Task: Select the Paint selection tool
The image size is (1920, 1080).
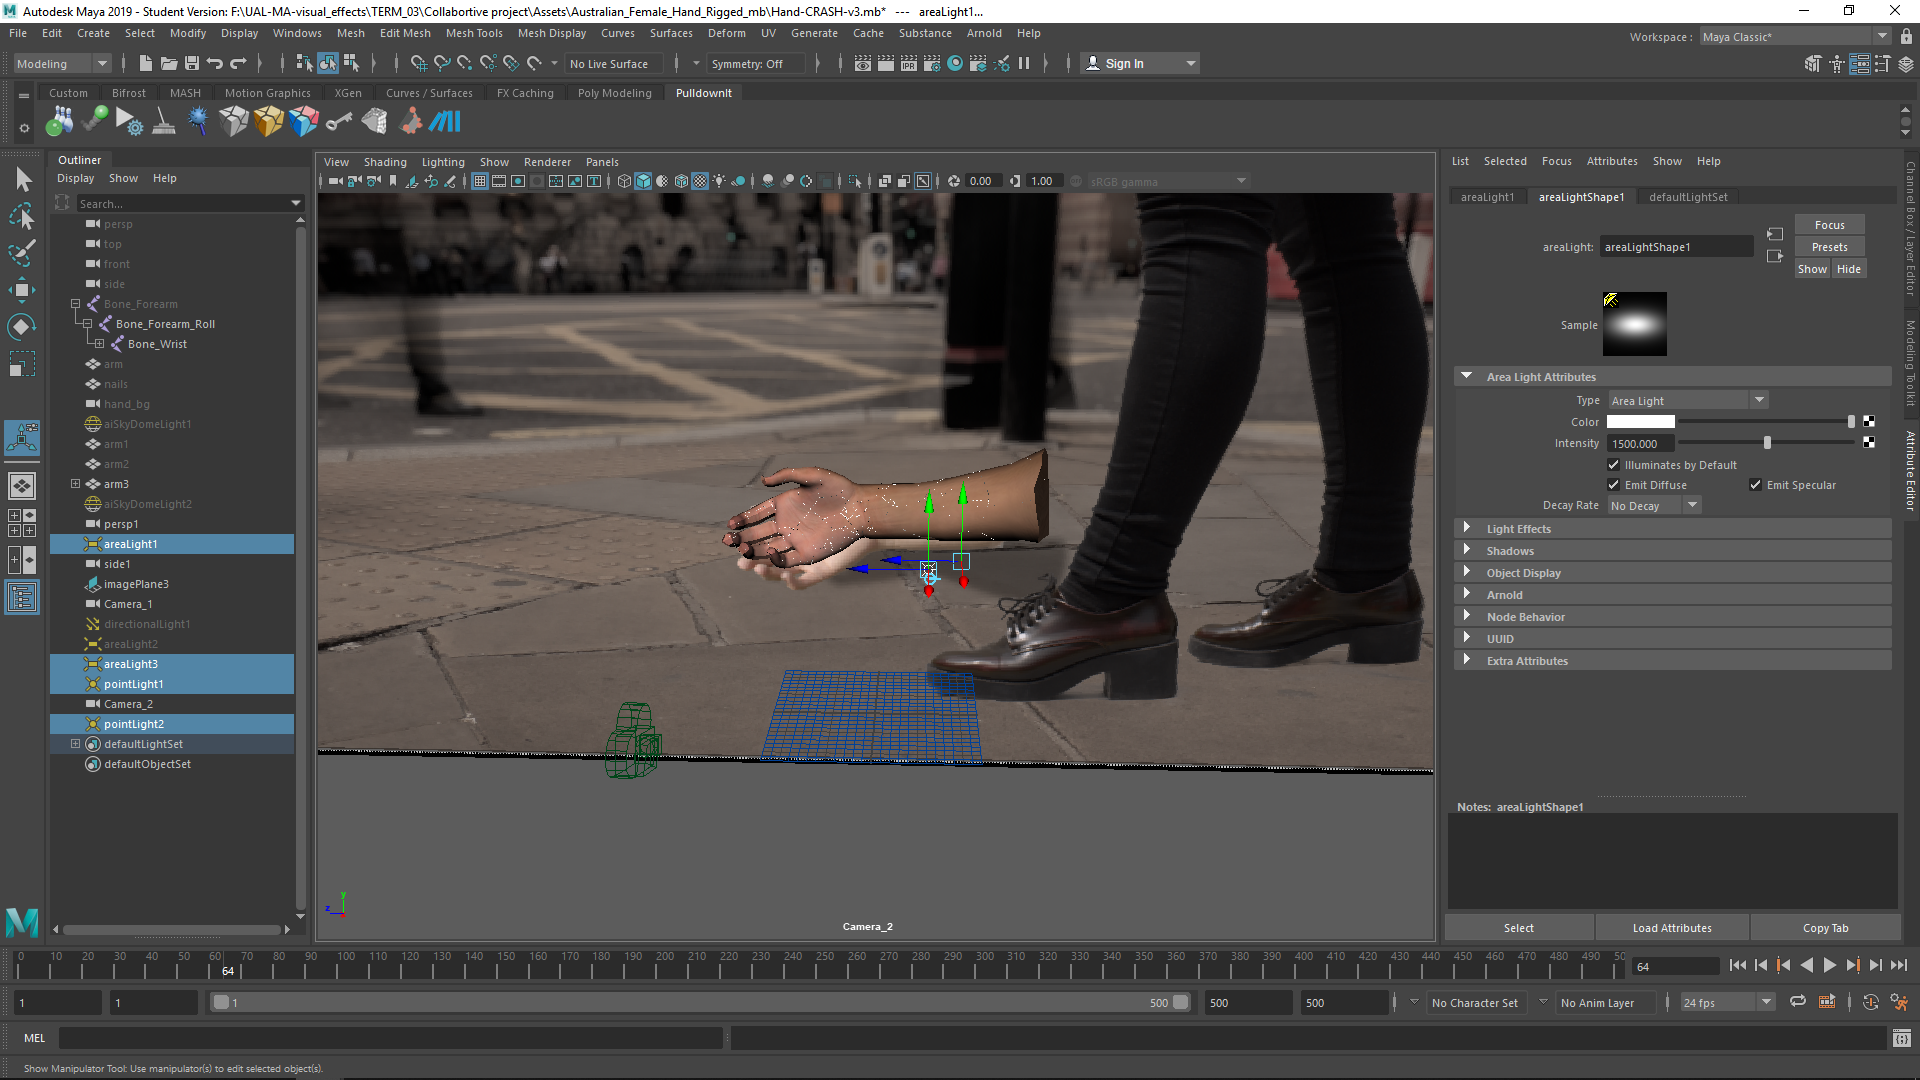Action: pyautogui.click(x=22, y=252)
